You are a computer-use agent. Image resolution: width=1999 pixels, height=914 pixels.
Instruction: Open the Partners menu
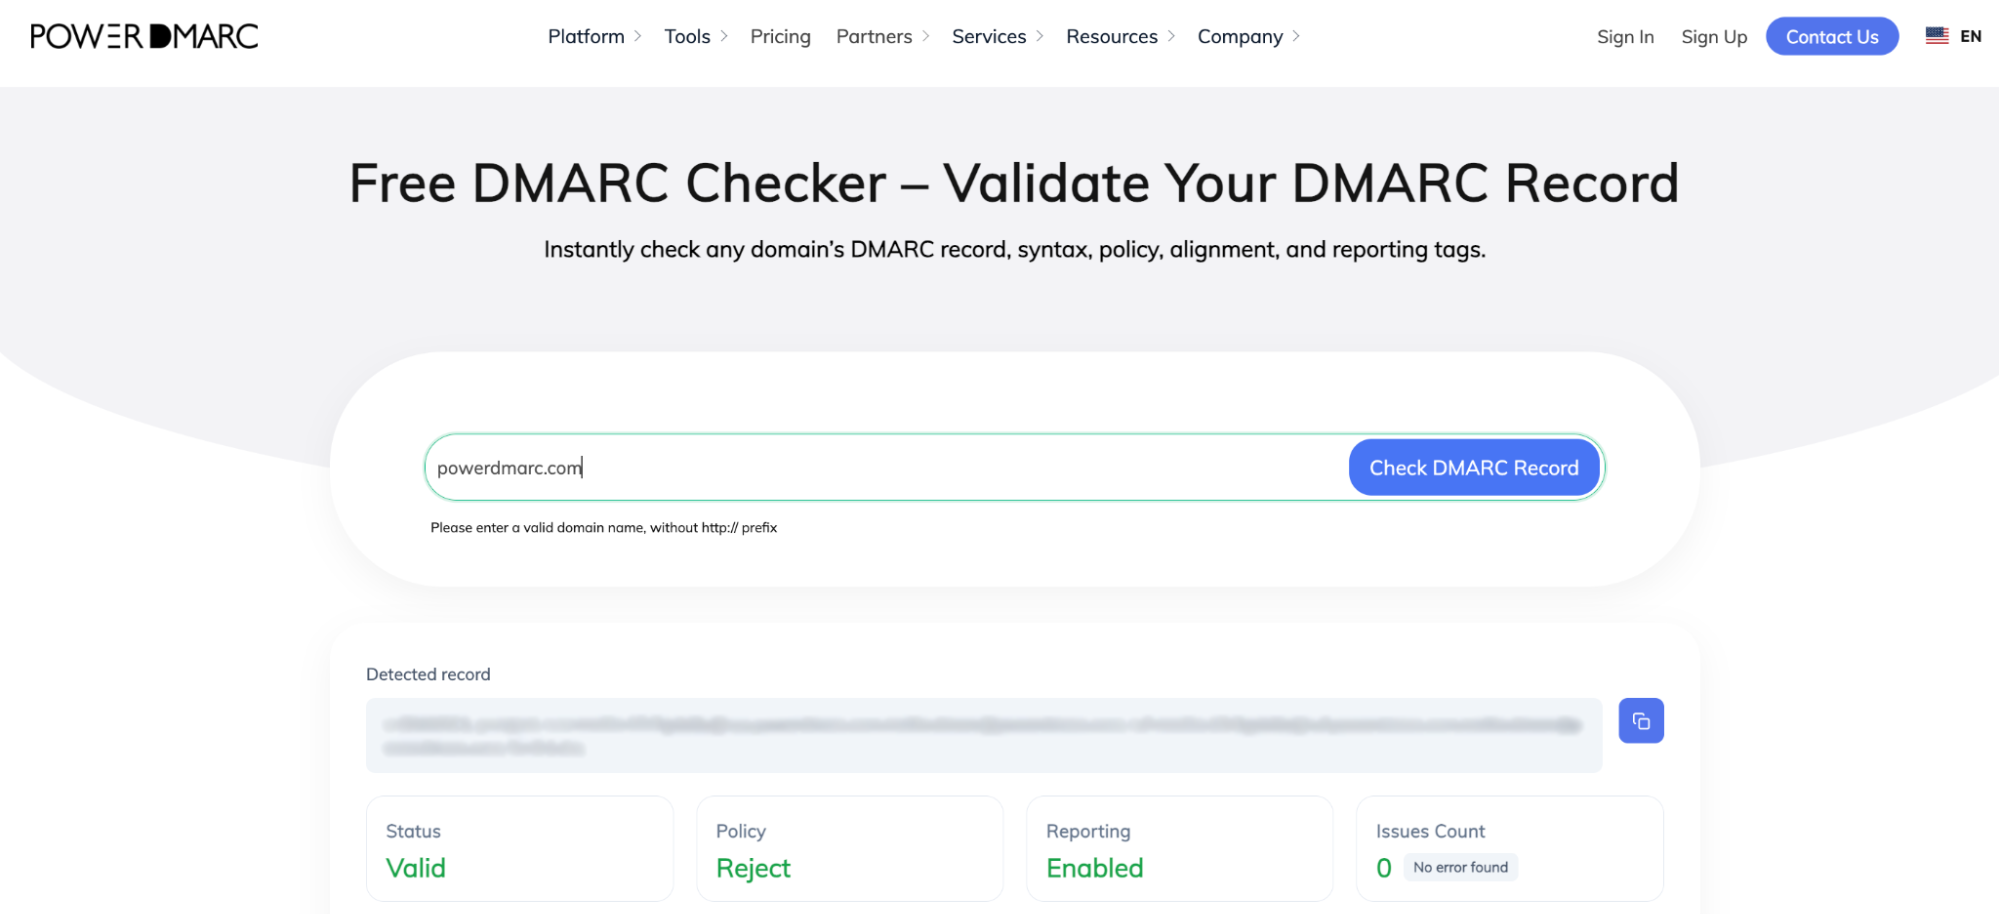pos(874,36)
